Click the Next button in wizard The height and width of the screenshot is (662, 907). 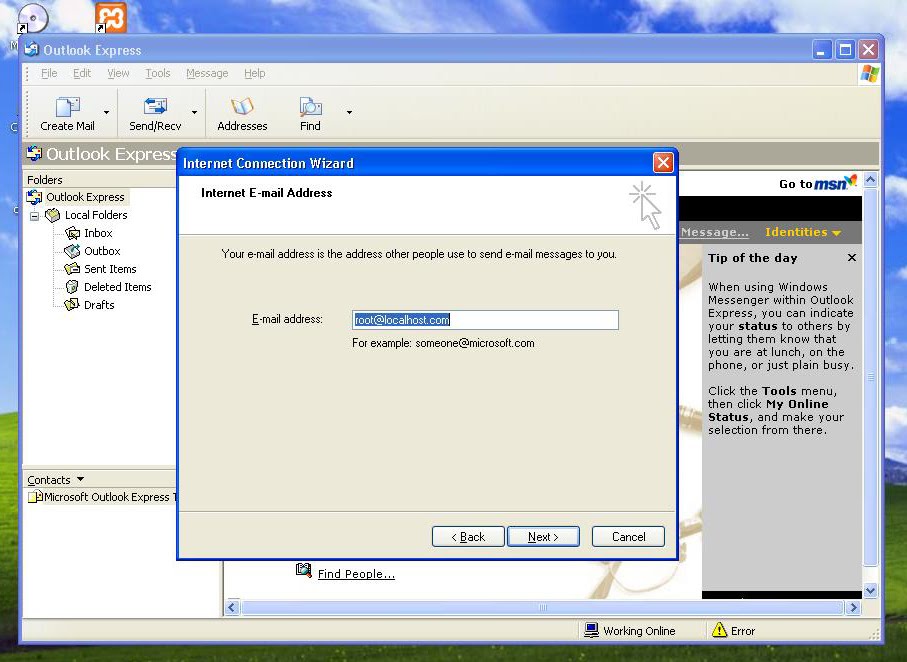point(543,537)
